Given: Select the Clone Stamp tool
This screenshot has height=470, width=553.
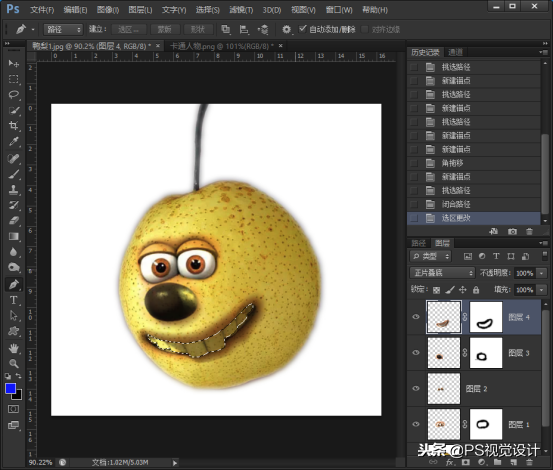Looking at the screenshot, I should (x=13, y=190).
